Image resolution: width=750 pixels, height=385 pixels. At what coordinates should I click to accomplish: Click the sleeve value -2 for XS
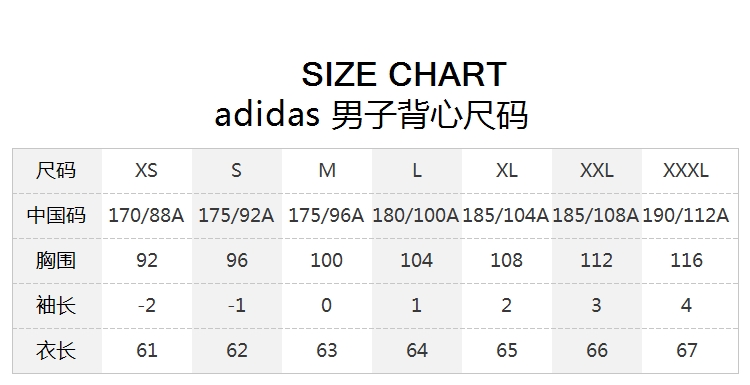146,305
